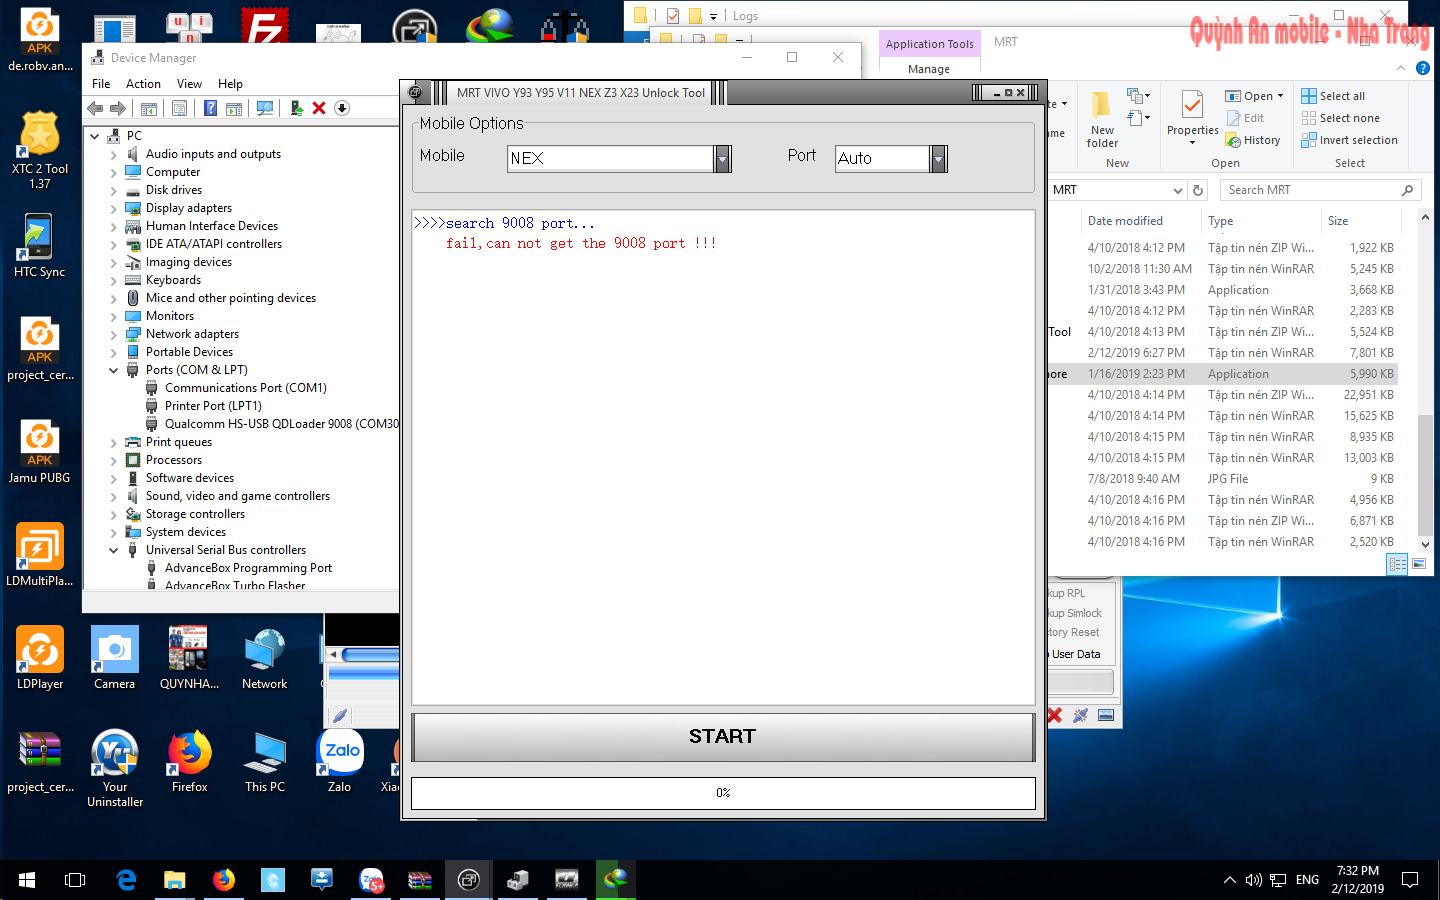Click the WinRAR icon in the taskbar
The width and height of the screenshot is (1440, 900).
[x=420, y=880]
